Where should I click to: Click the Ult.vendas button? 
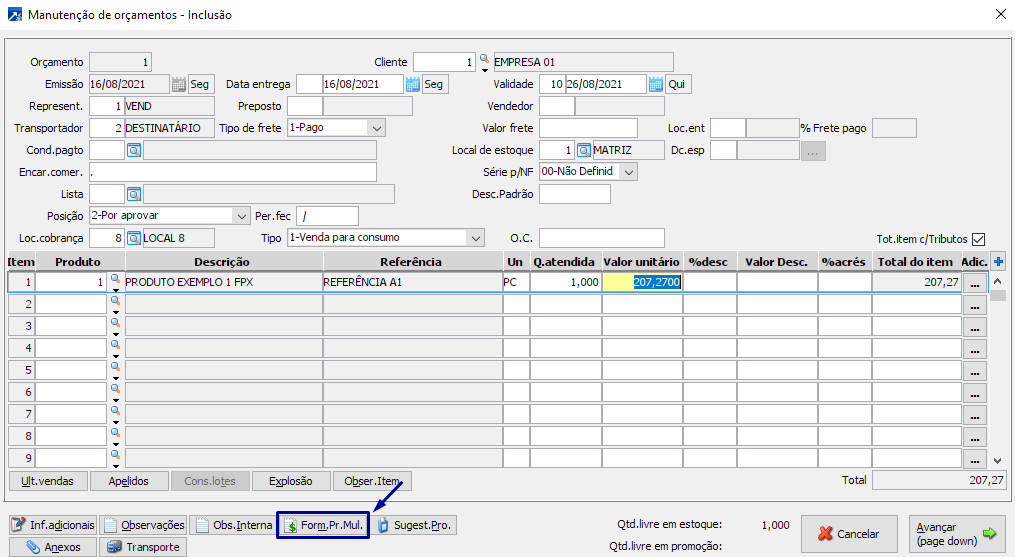[47, 481]
